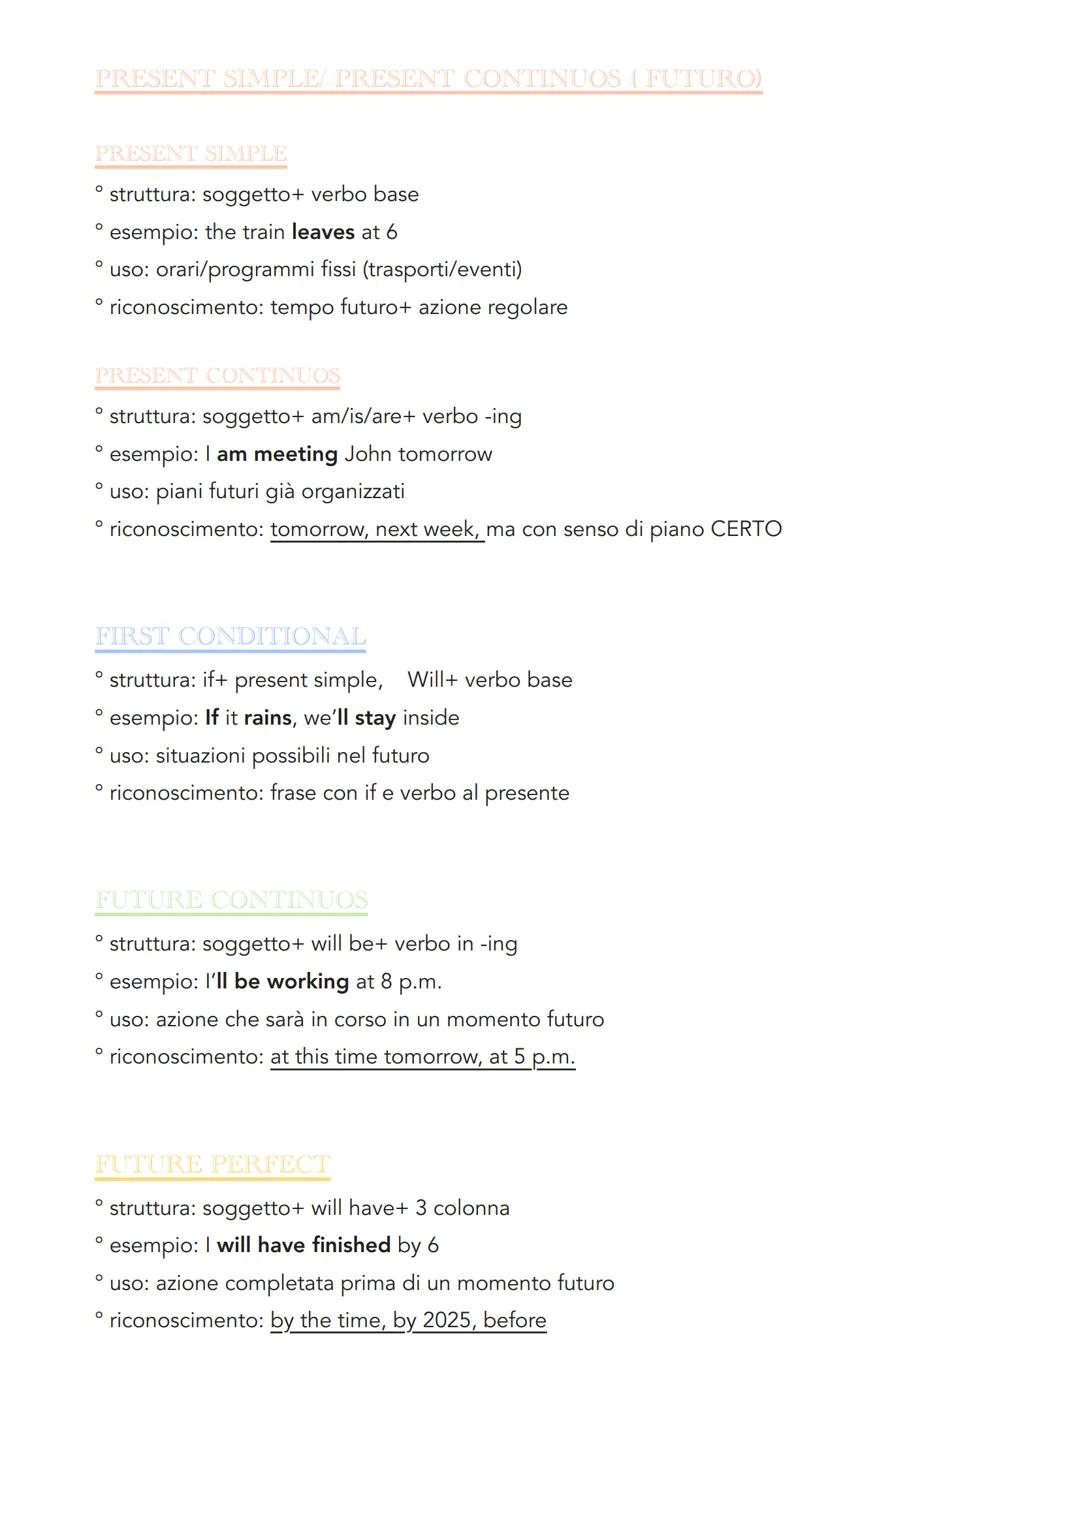Click the line 'uso: orari/programmi fissi (trasporti/eventi)'
Viewport: 1080px width, 1527px height.
click(316, 269)
